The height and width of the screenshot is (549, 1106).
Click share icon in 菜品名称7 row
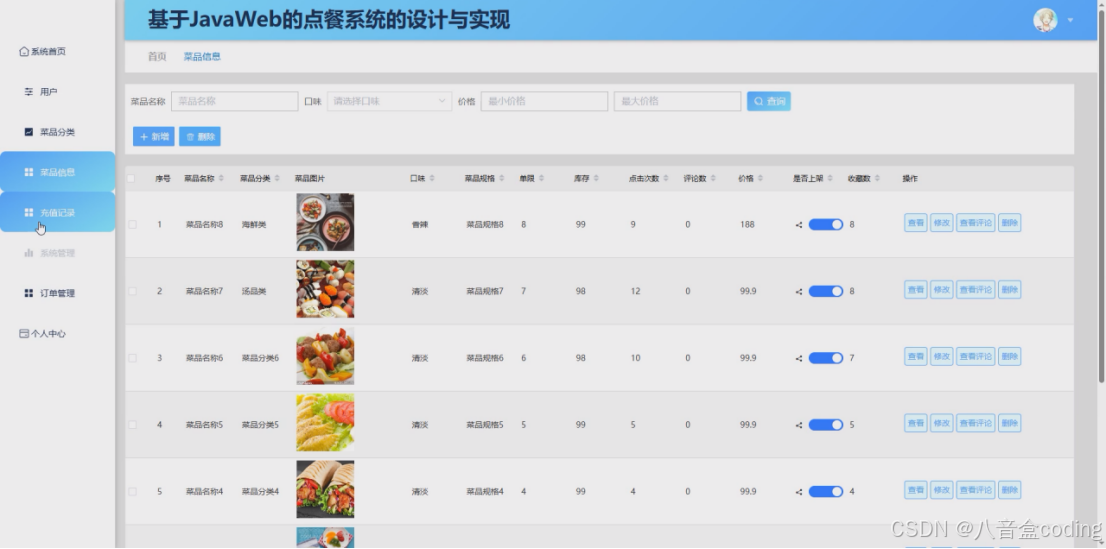click(799, 291)
